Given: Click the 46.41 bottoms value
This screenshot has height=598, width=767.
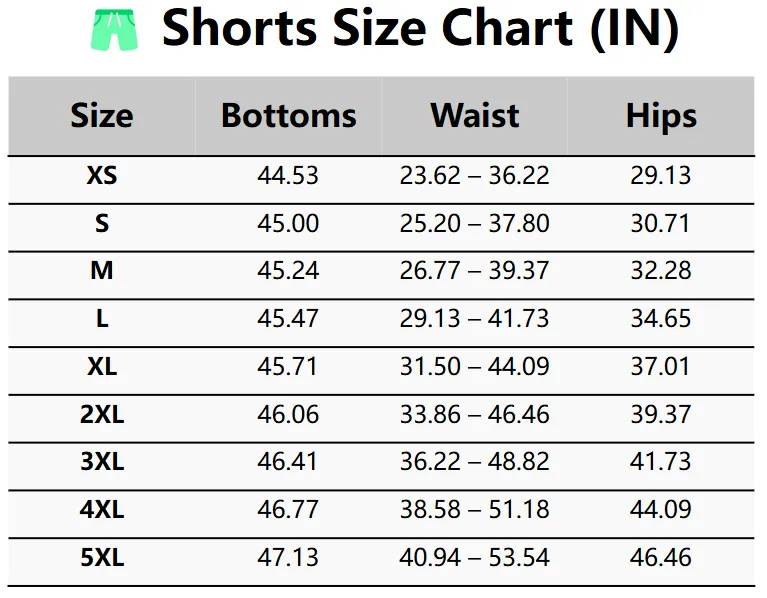Looking at the screenshot, I should click(288, 462).
